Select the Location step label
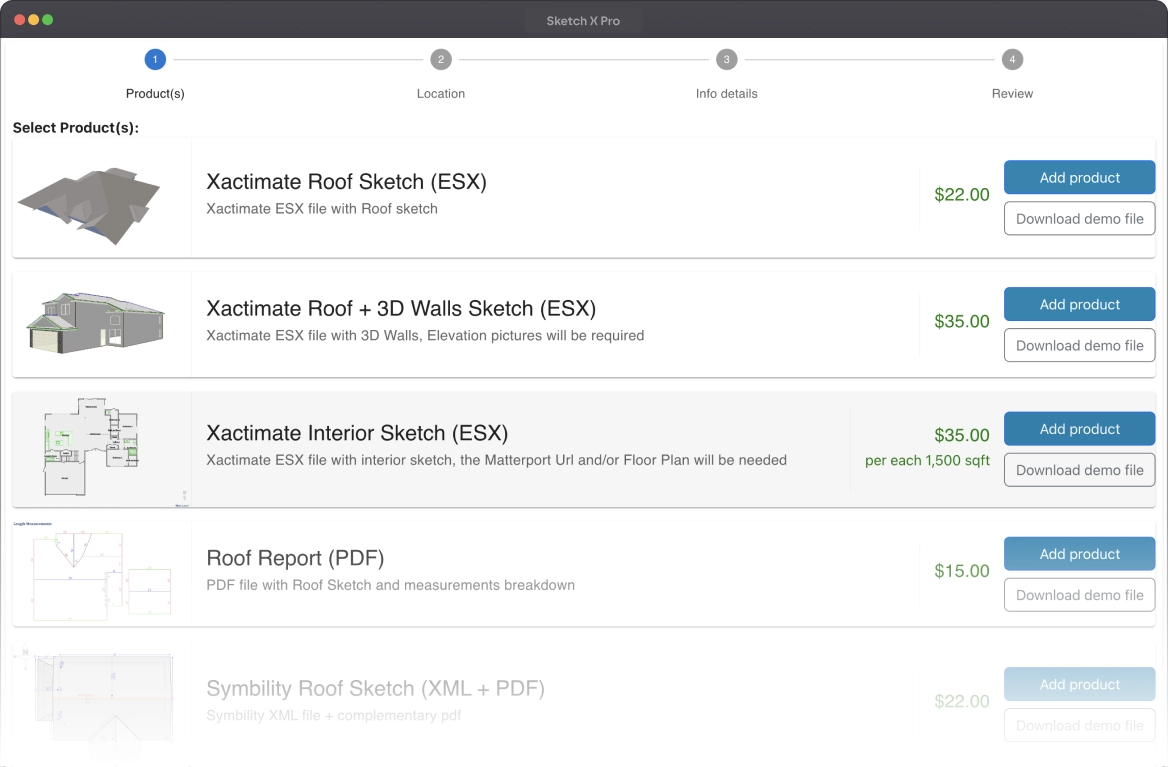The height and width of the screenshot is (767, 1168). 441,94
